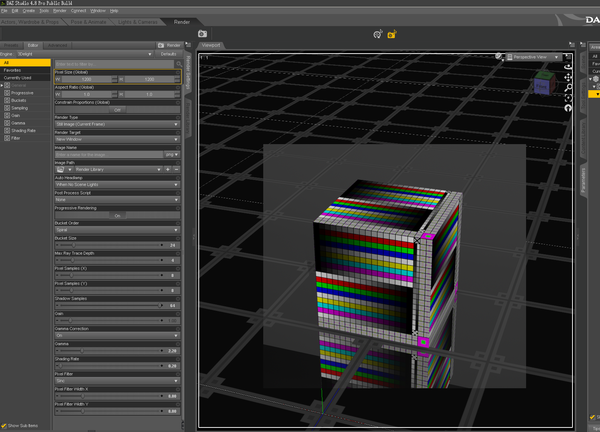Open Render Settings pane options menu icon
Screen dimensions: 600x432
(x=188, y=45)
